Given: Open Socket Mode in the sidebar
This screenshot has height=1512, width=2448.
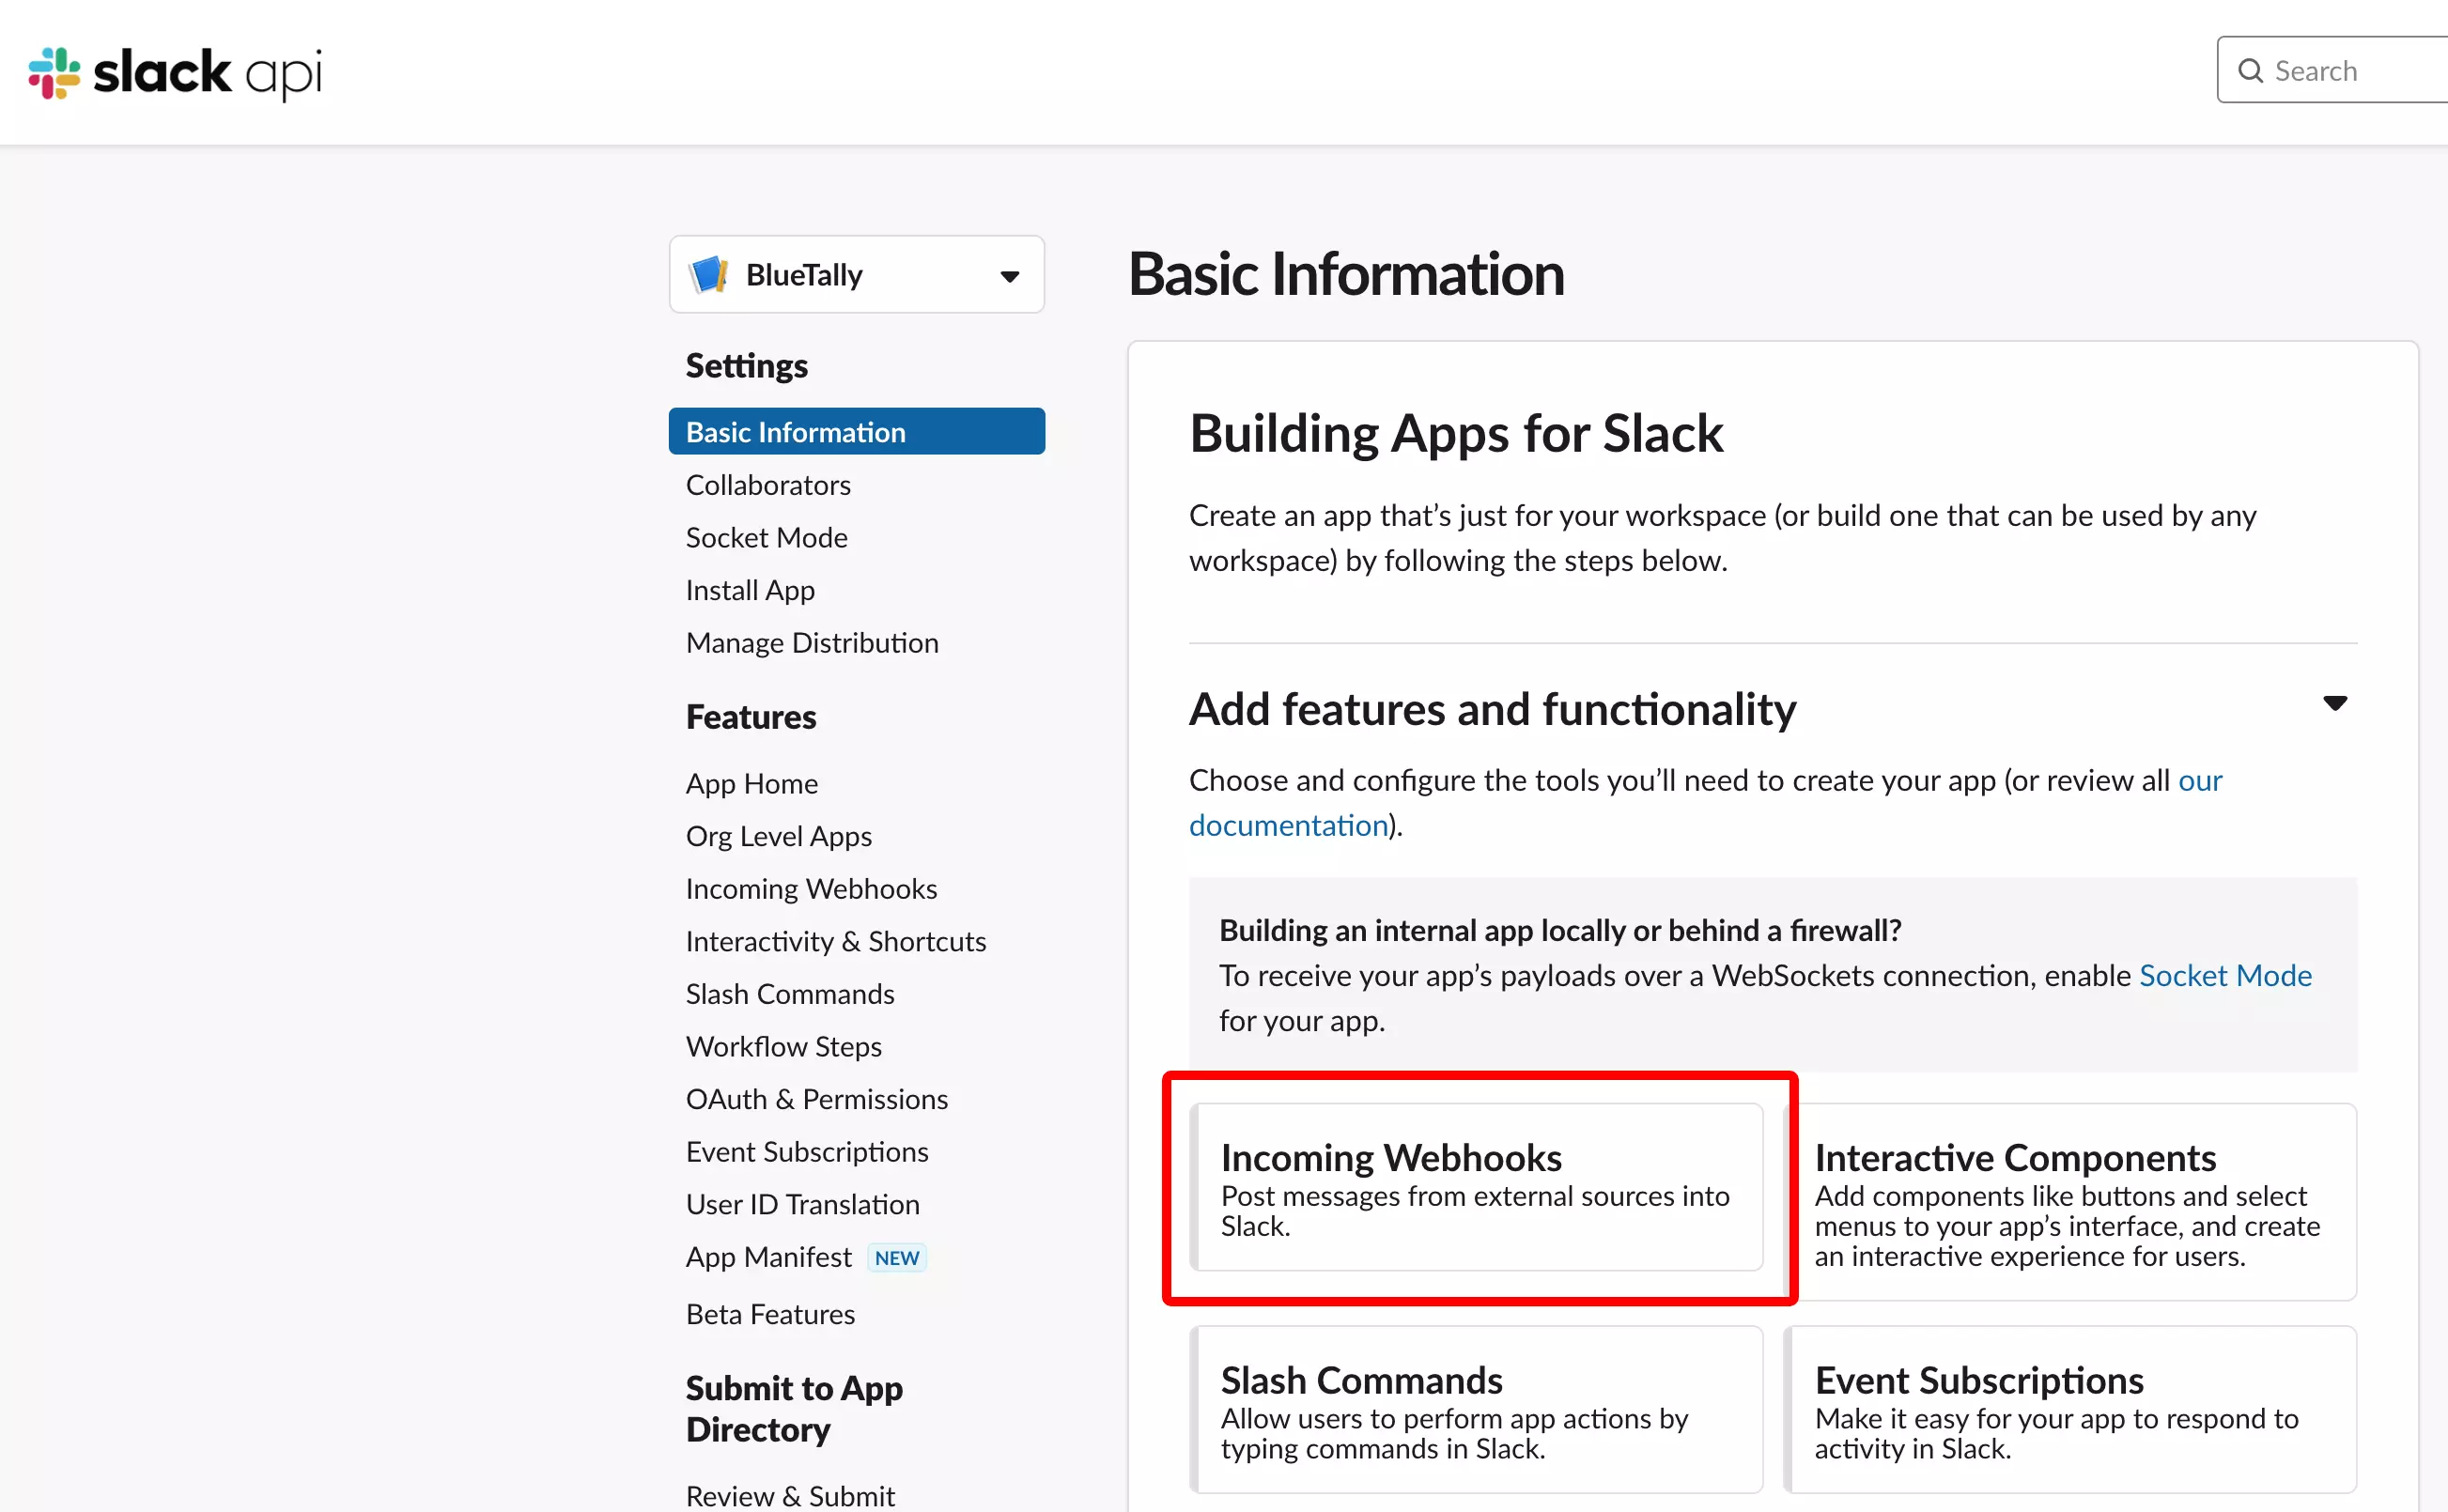Looking at the screenshot, I should (x=766, y=538).
